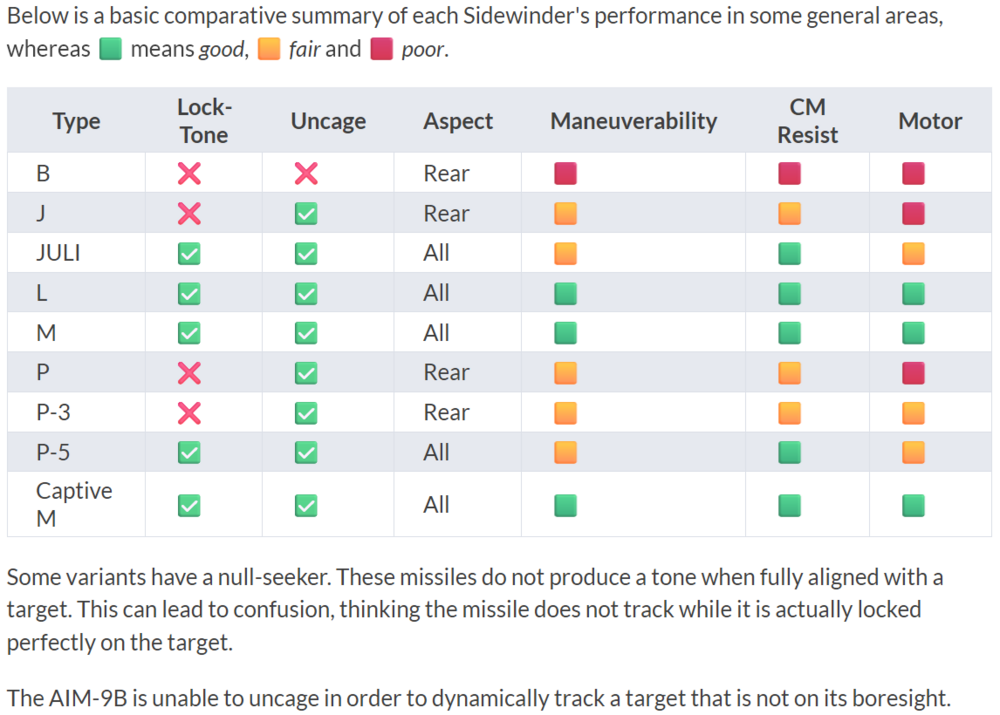Image resolution: width=1000 pixels, height=715 pixels.
Task: Click the Type column header
Action: click(76, 121)
